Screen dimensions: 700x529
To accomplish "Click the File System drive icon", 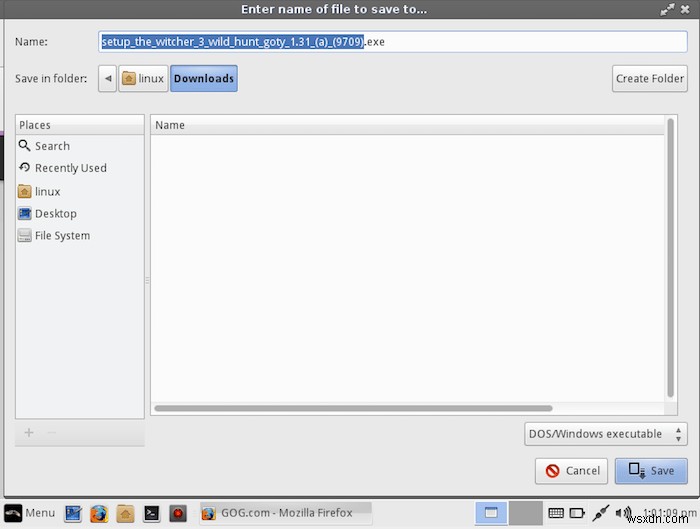I will 25,235.
